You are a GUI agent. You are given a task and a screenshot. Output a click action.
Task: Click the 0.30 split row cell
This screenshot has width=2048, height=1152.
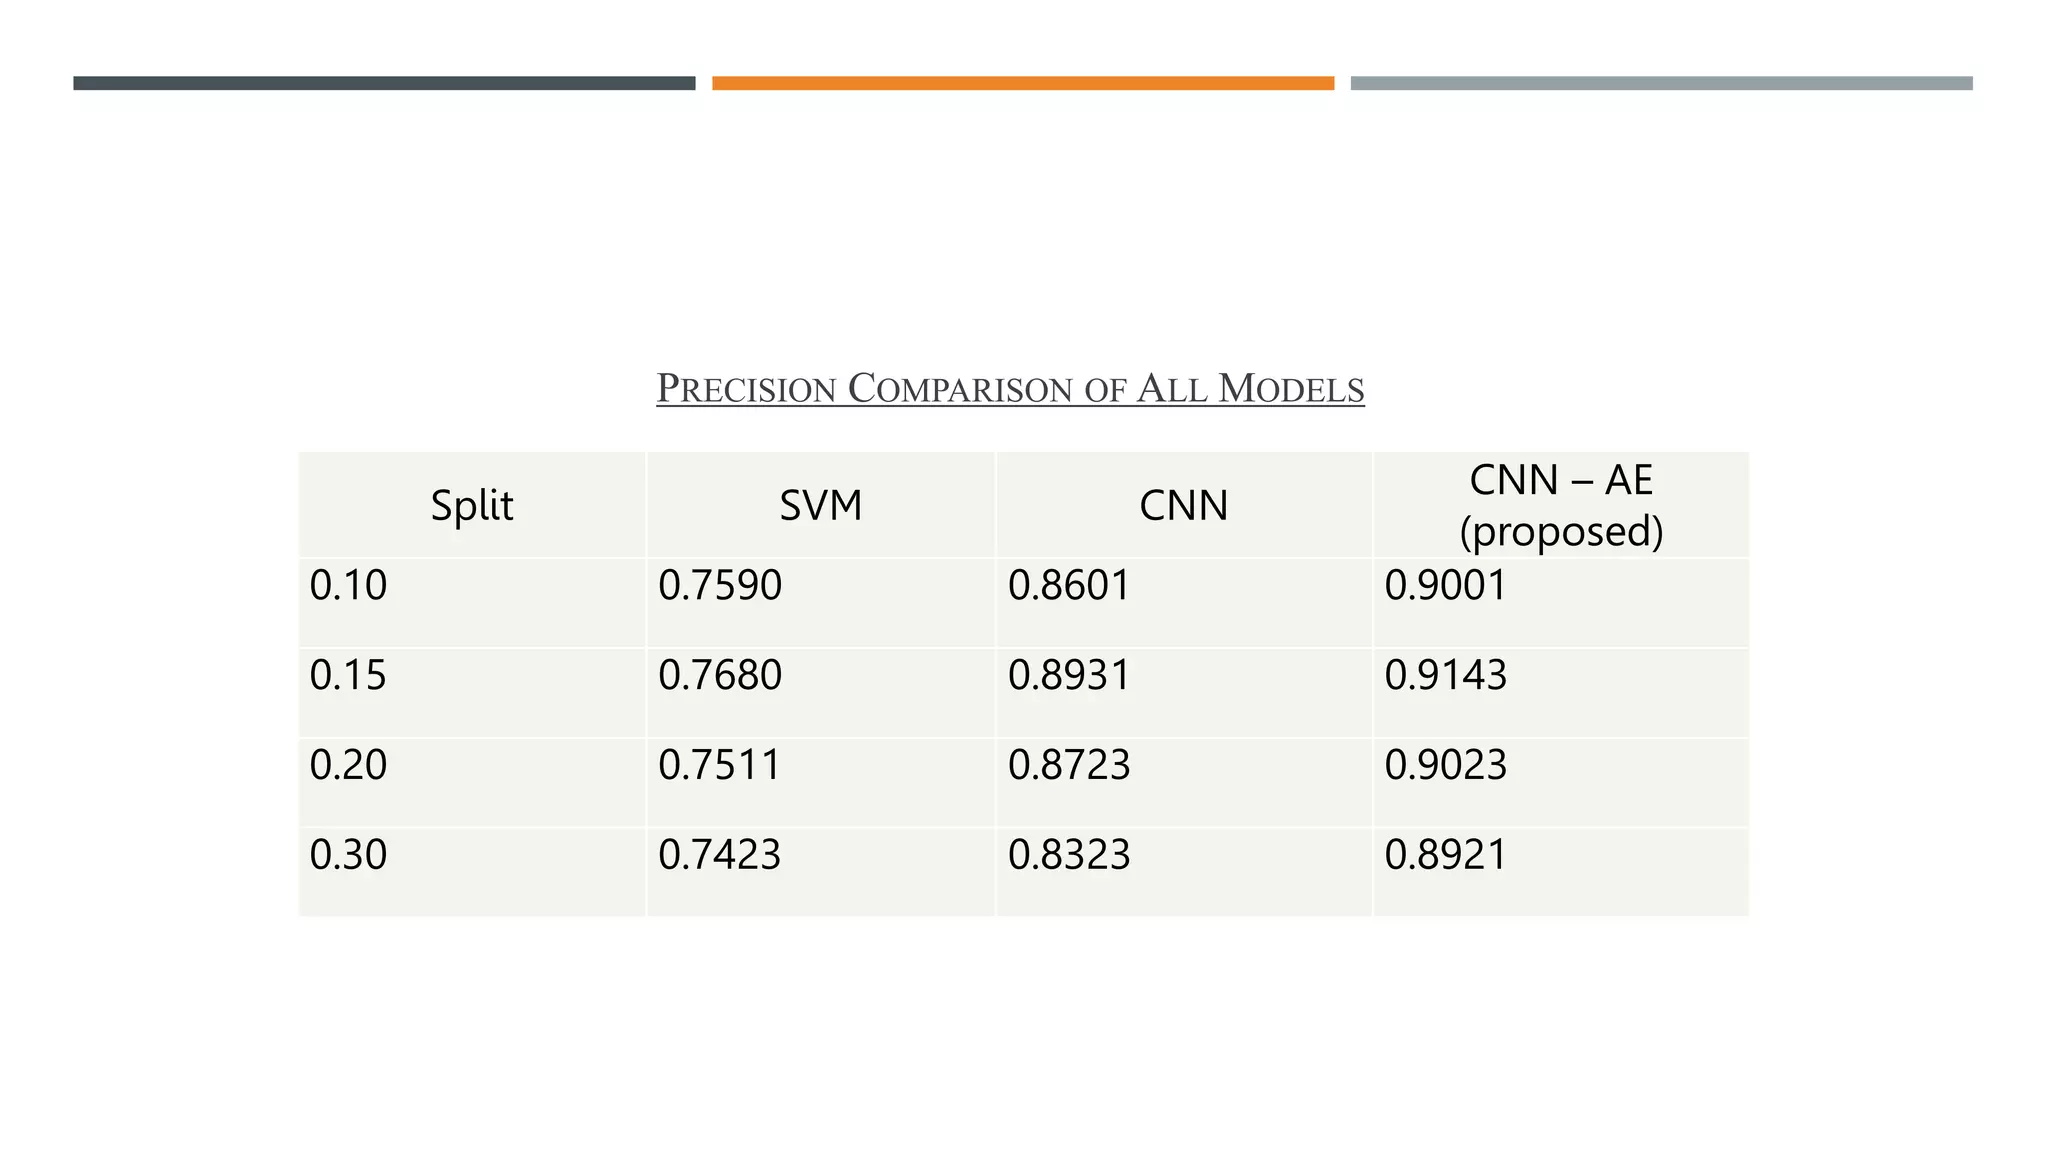coord(472,872)
